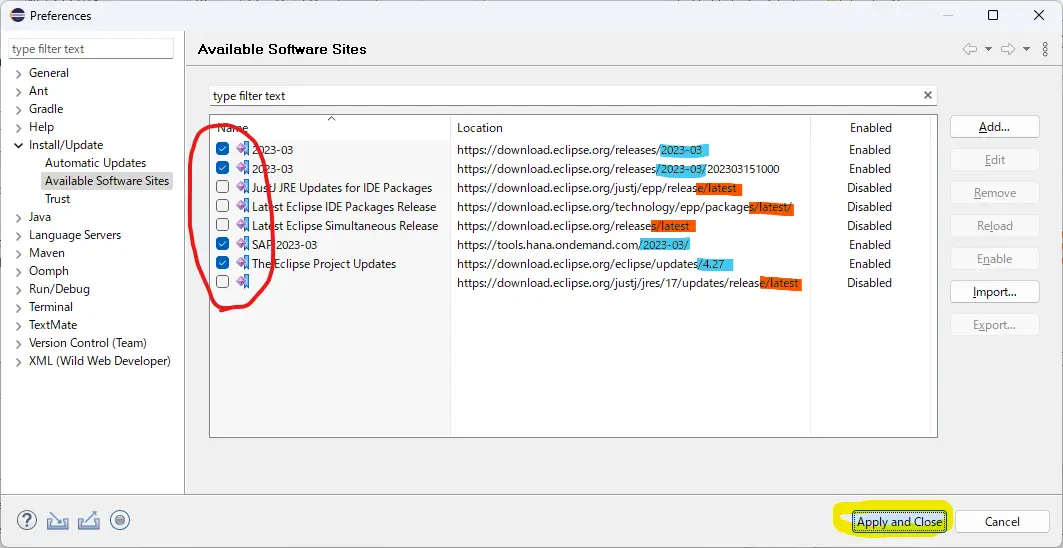Expand the General tree node
The width and height of the screenshot is (1063, 548).
[18, 73]
